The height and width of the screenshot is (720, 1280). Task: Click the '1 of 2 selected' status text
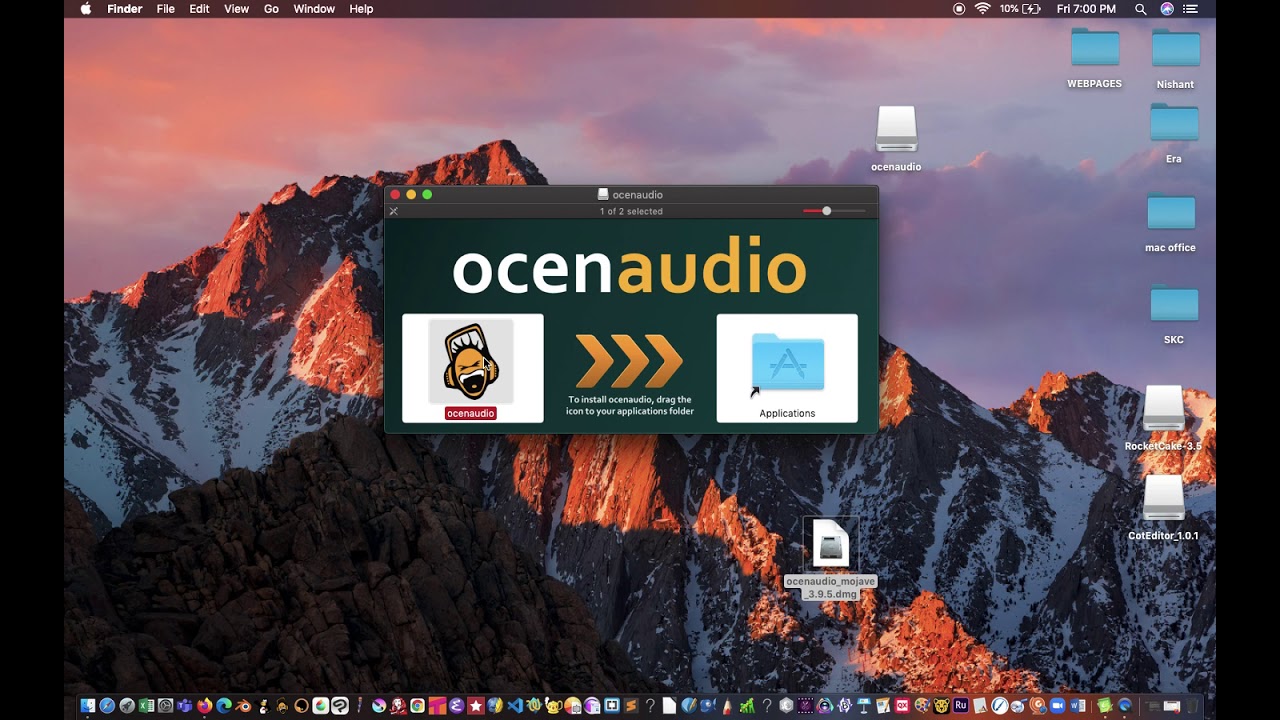pyautogui.click(x=631, y=211)
